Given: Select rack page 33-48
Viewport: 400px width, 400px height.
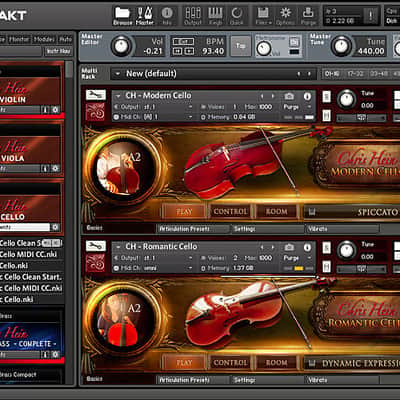Looking at the screenshot, I should click(x=378, y=74).
